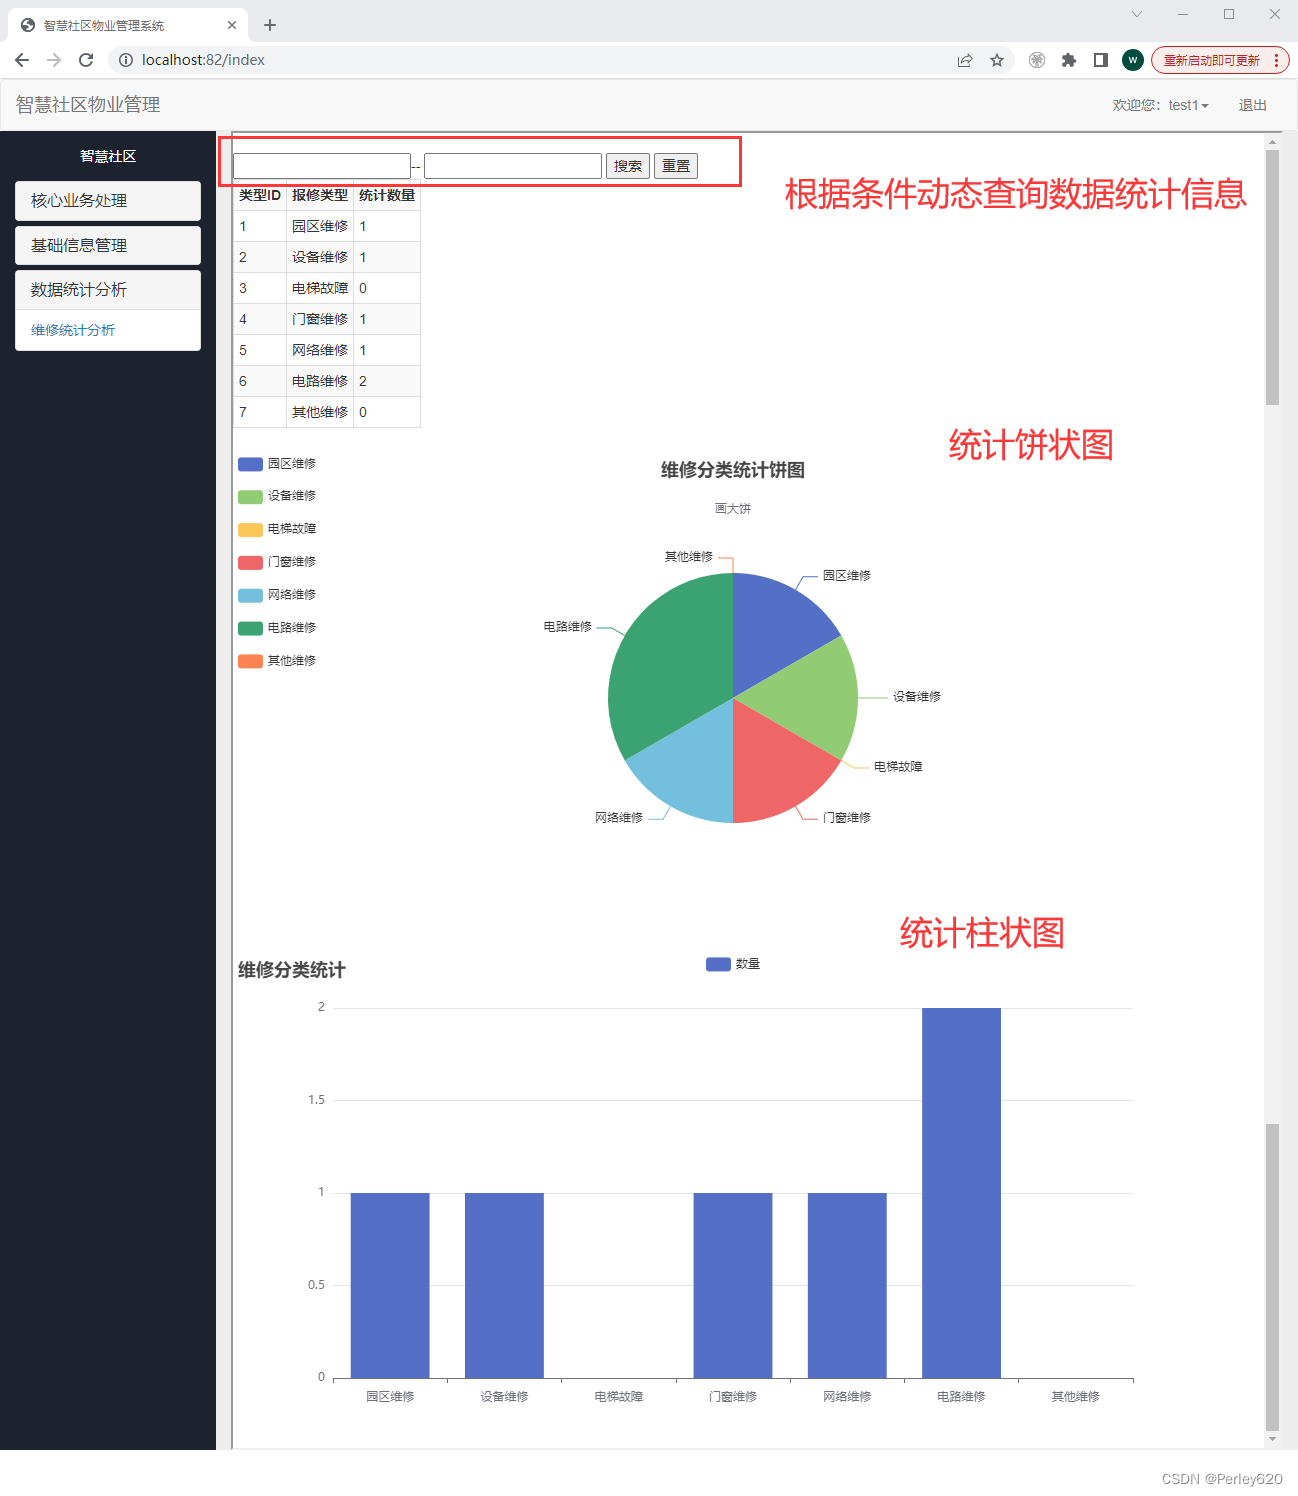Click the browser forward arrow
The height and width of the screenshot is (1496, 1298).
pyautogui.click(x=54, y=60)
